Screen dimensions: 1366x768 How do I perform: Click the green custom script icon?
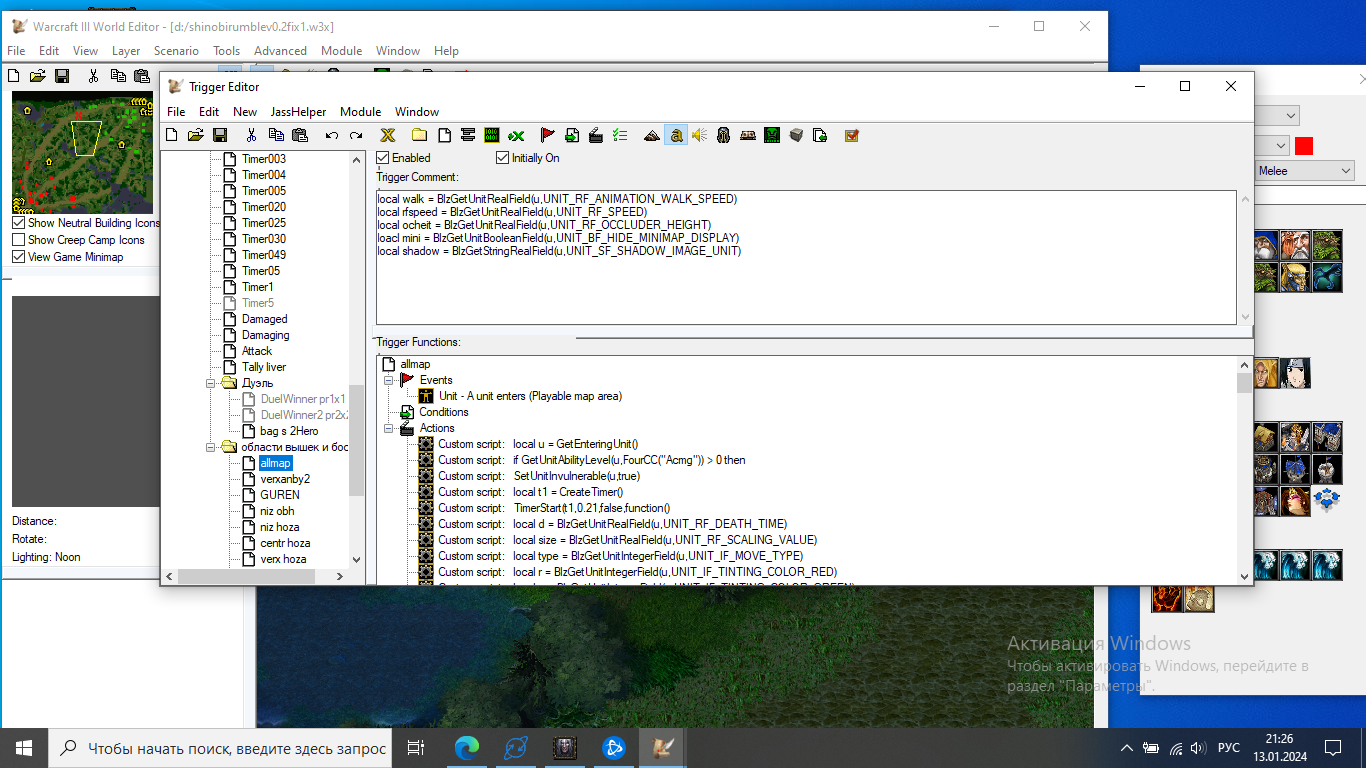[x=492, y=136]
